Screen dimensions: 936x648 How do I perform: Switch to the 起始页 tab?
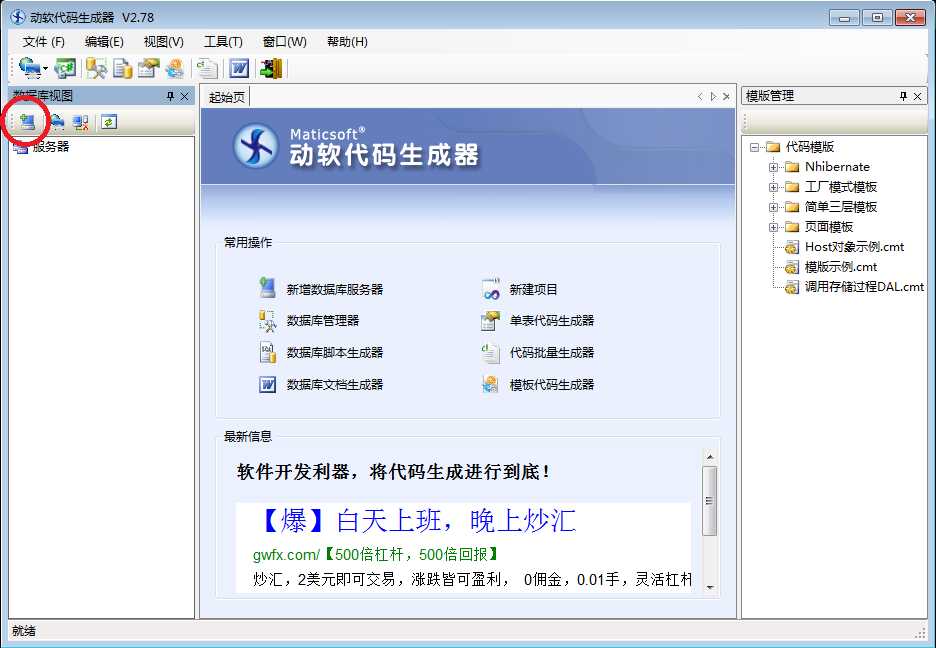click(227, 97)
